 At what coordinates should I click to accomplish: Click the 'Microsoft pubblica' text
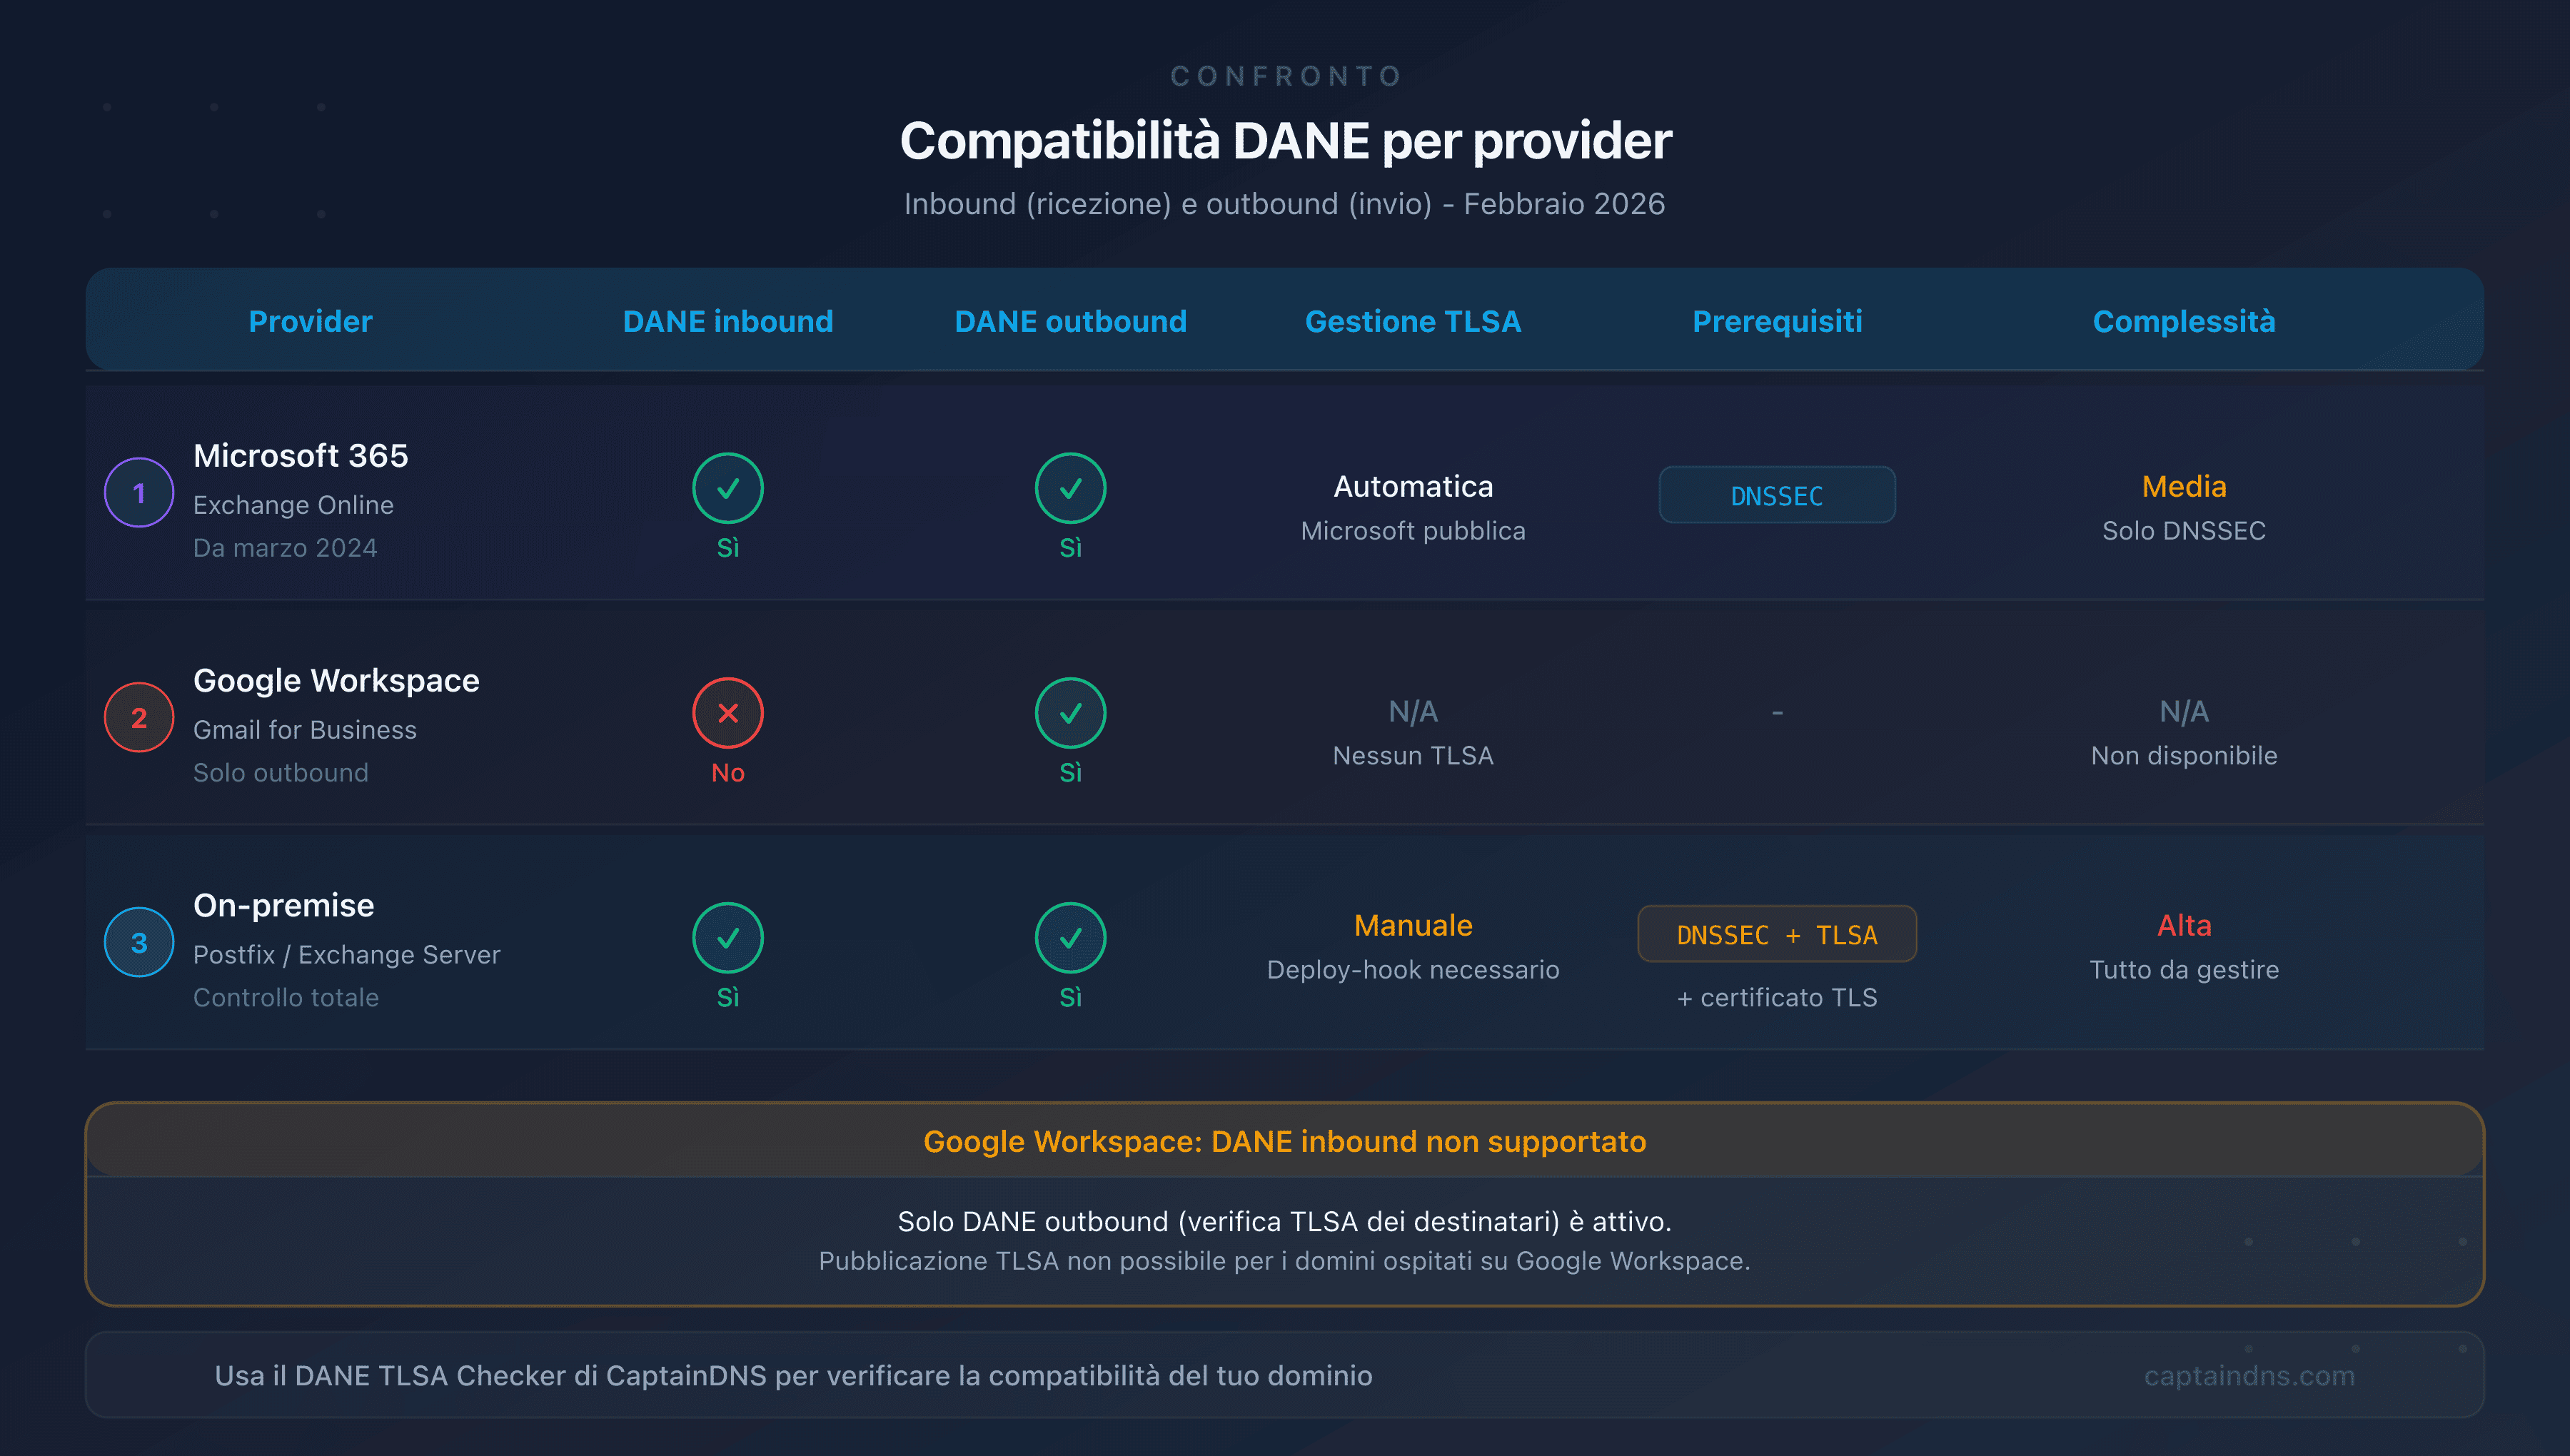pyautogui.click(x=1413, y=531)
